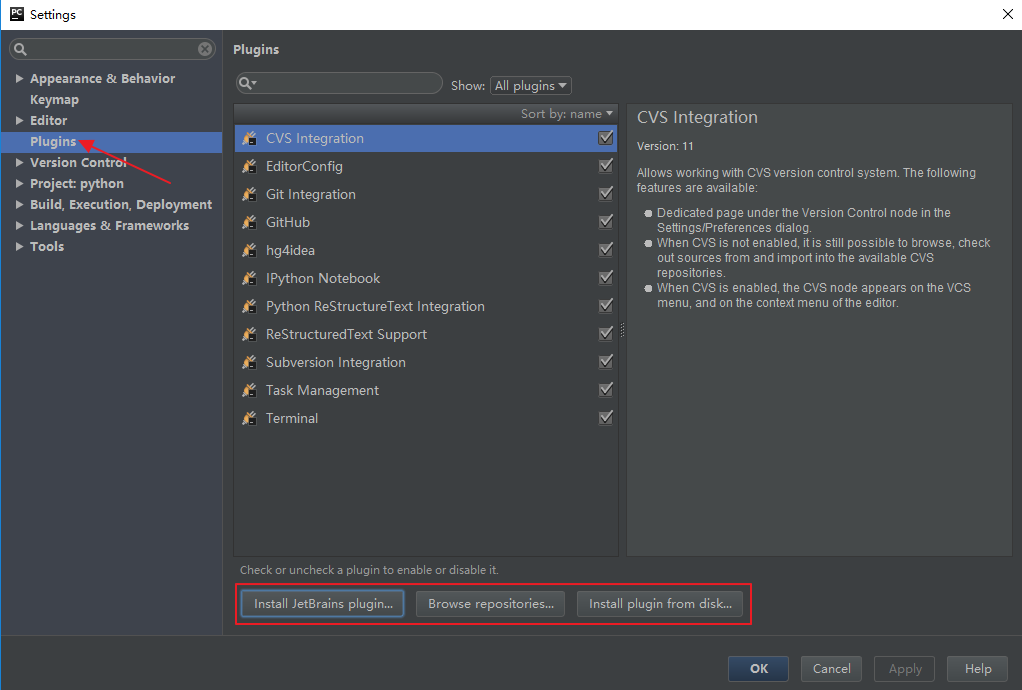Open the Sort by name dropdown
This screenshot has height=690, width=1022.
point(566,114)
